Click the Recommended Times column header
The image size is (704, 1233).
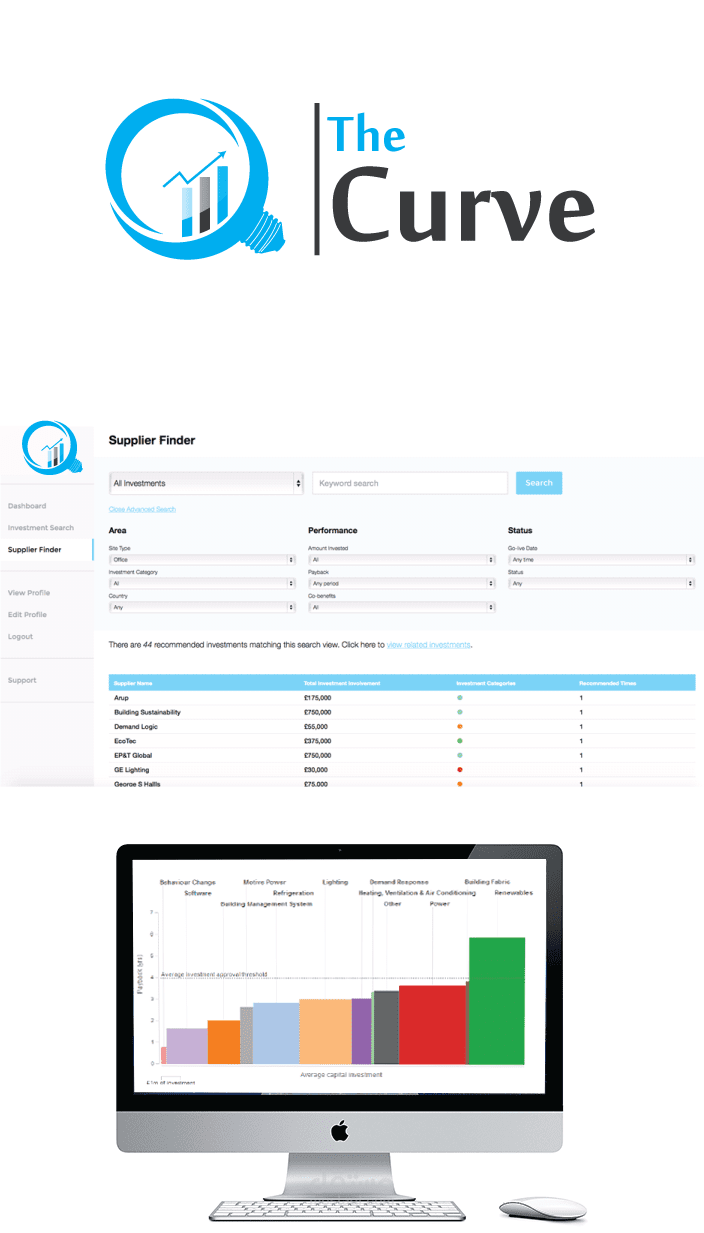coord(608,683)
